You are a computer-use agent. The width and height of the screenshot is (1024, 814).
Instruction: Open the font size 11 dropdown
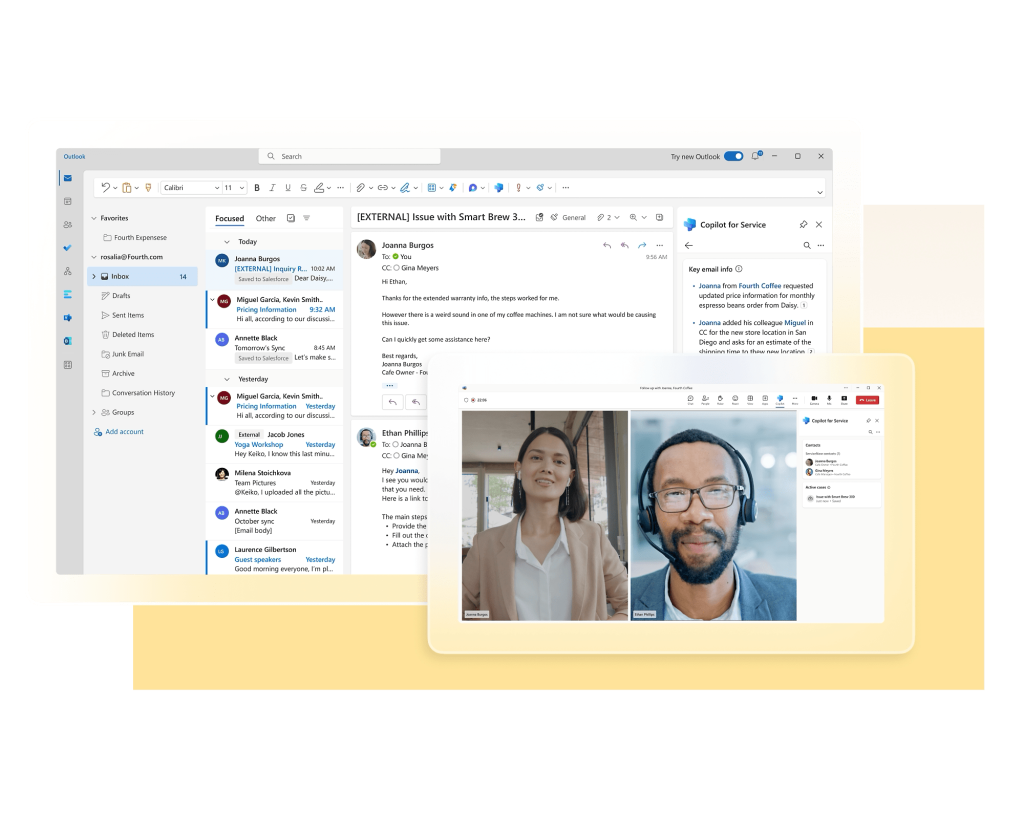point(234,187)
